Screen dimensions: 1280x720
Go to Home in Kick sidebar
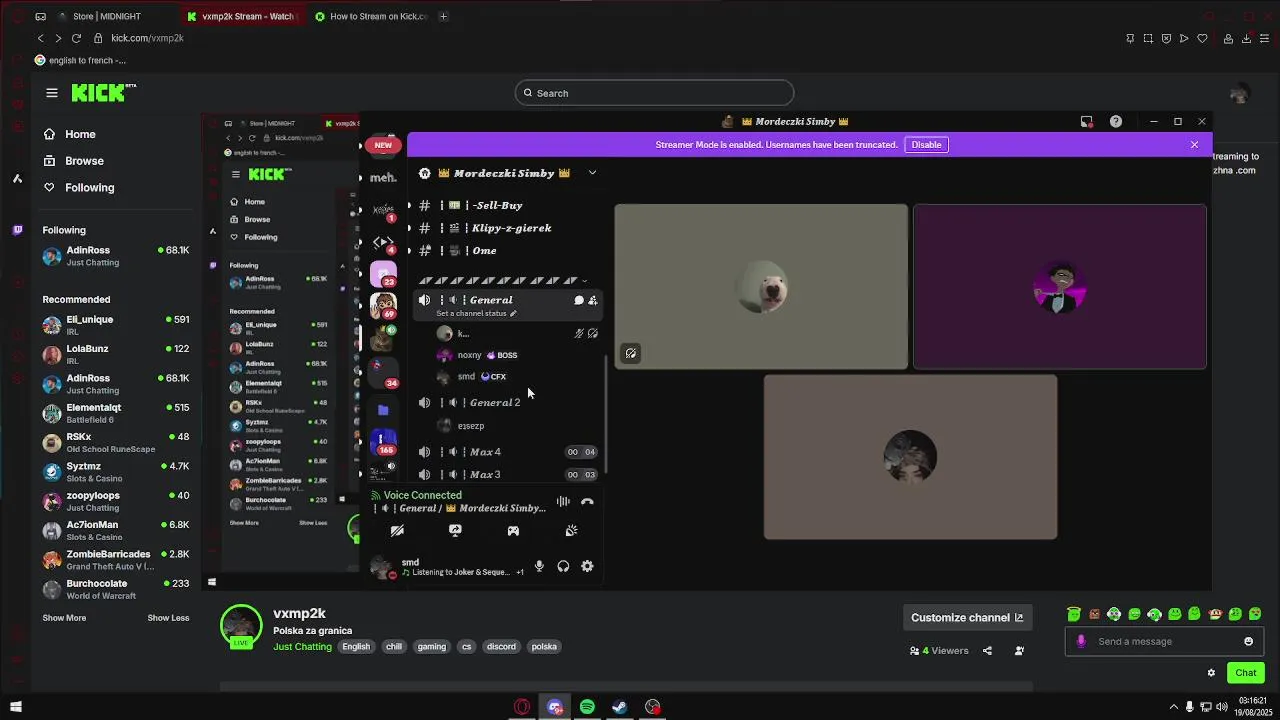tap(80, 134)
